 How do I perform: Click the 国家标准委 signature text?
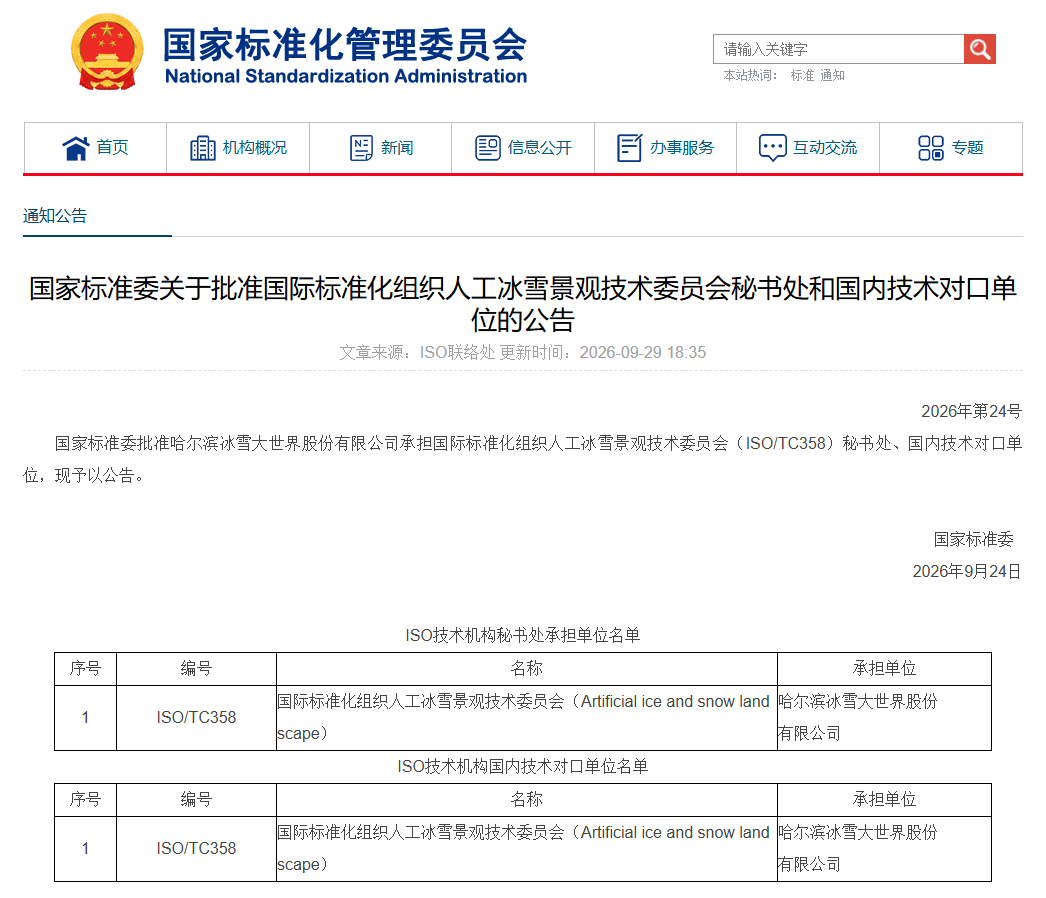(973, 539)
